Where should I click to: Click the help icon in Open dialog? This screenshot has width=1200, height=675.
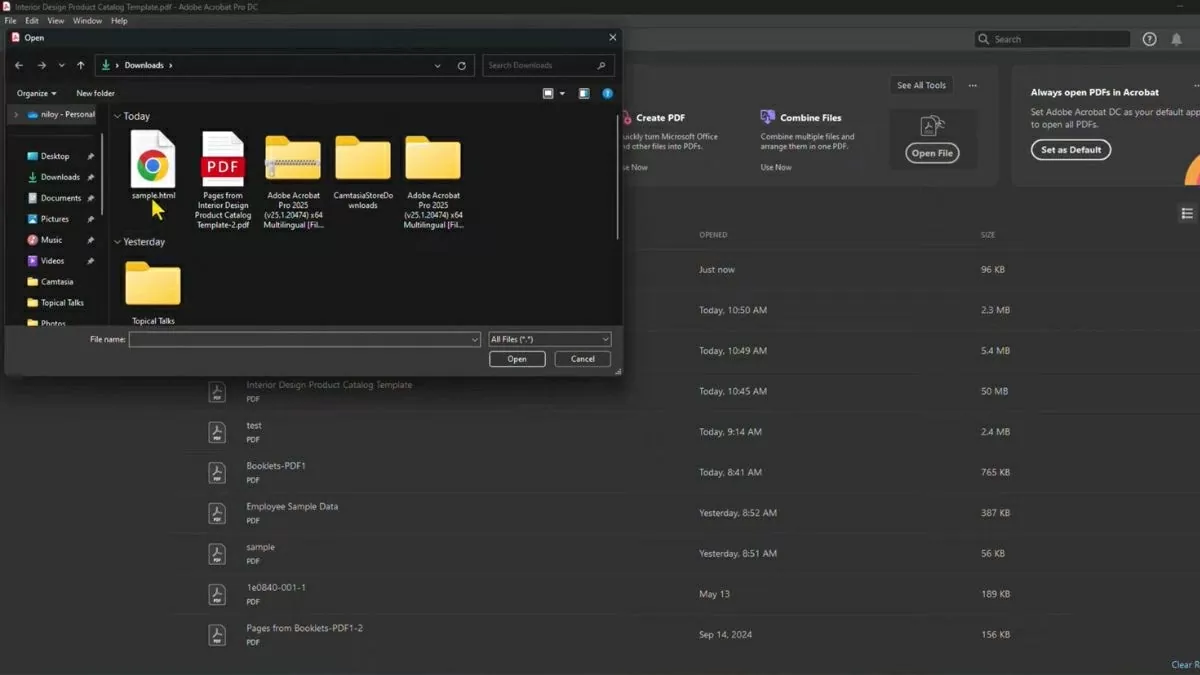tap(607, 94)
